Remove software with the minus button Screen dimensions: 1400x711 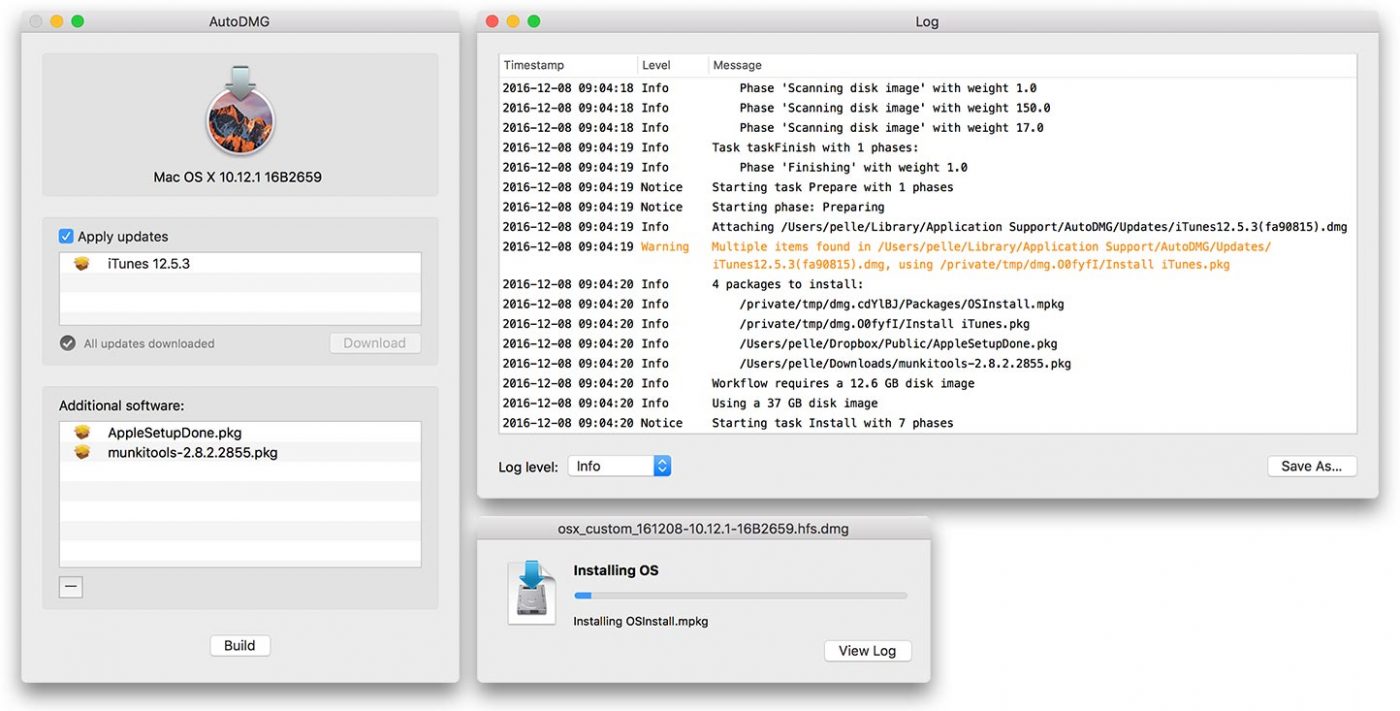click(70, 588)
